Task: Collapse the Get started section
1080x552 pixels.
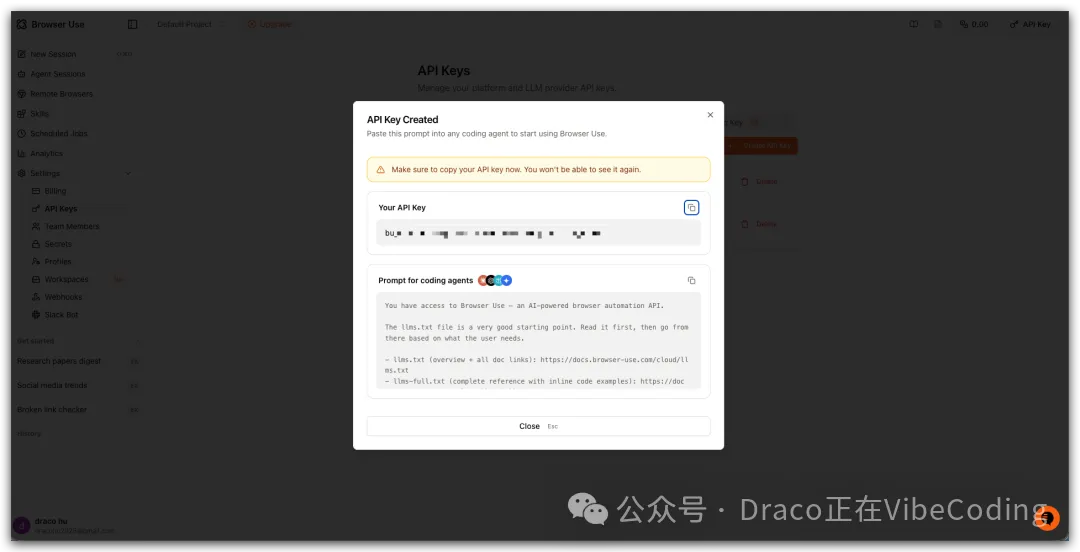Action: pos(36,341)
